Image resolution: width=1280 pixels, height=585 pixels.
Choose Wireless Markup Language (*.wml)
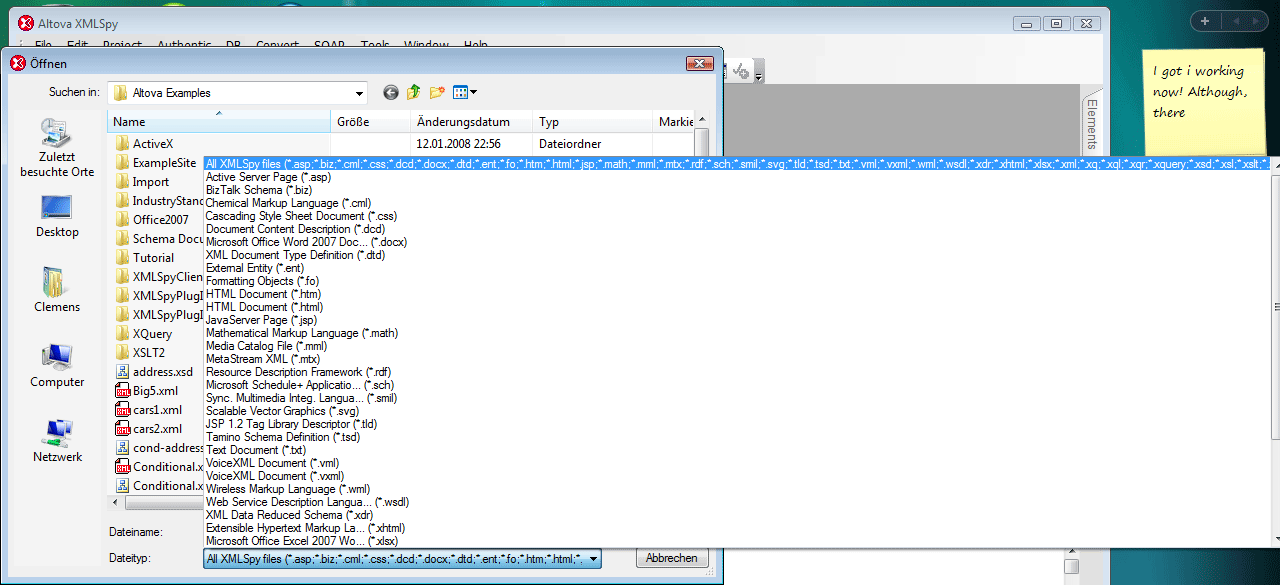(288, 489)
